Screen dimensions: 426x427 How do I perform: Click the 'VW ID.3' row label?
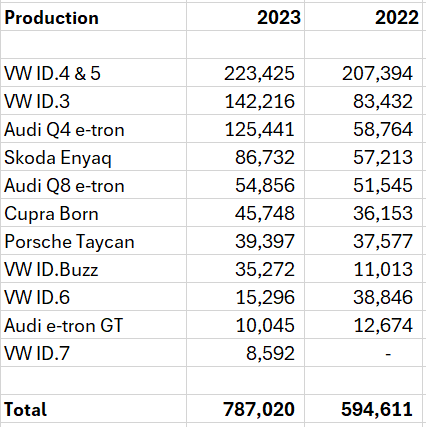[x=93, y=101]
